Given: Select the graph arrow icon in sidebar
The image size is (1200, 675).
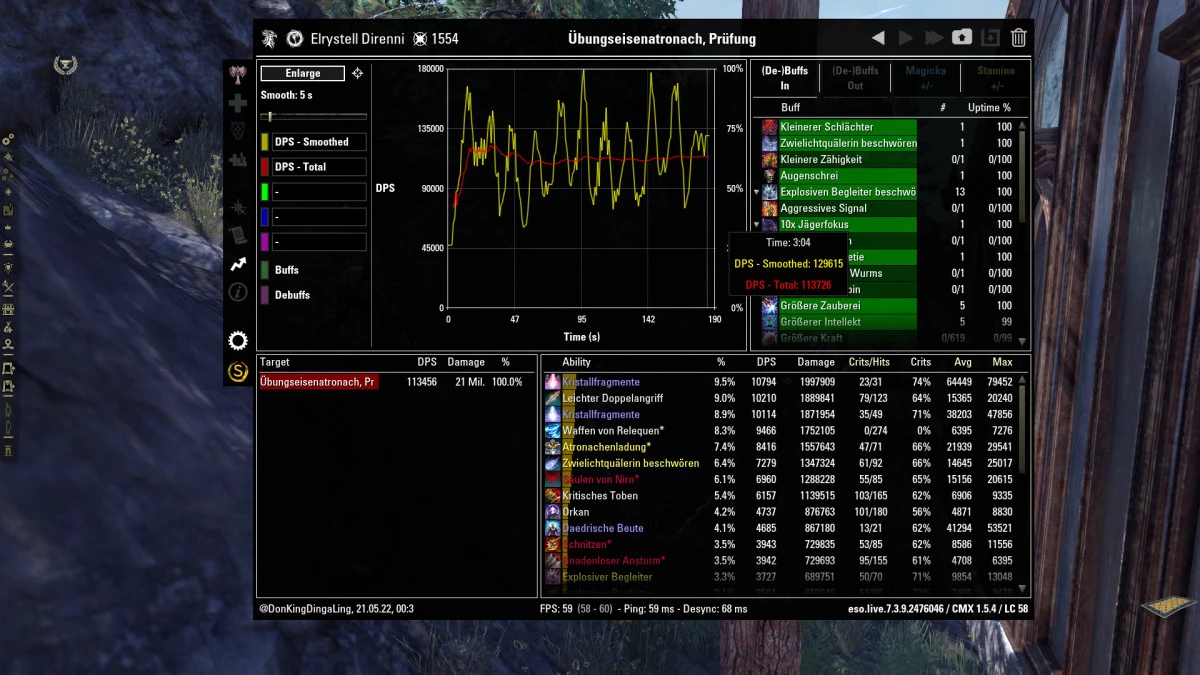Looking at the screenshot, I should pyautogui.click(x=238, y=264).
